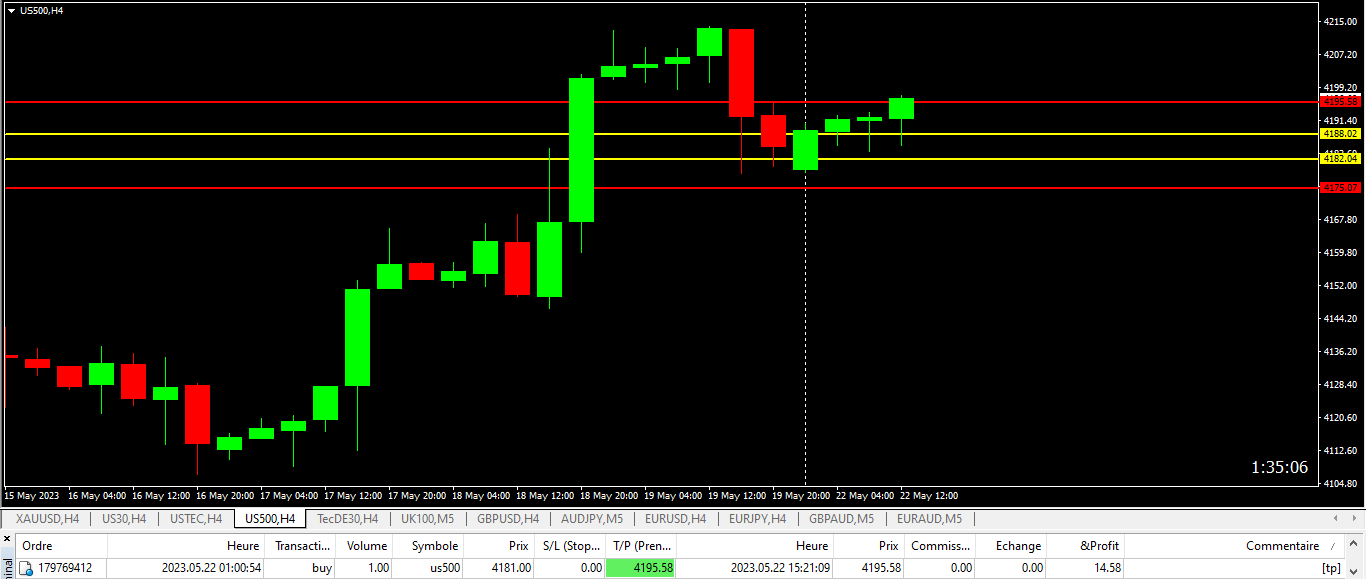Click the 4104.80 price axis label

[1339, 483]
